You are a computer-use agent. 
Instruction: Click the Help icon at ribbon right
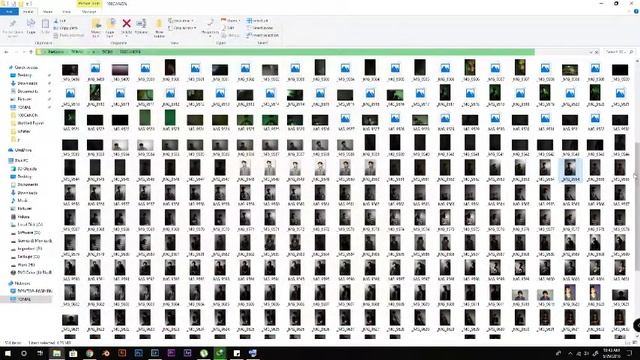636,12
